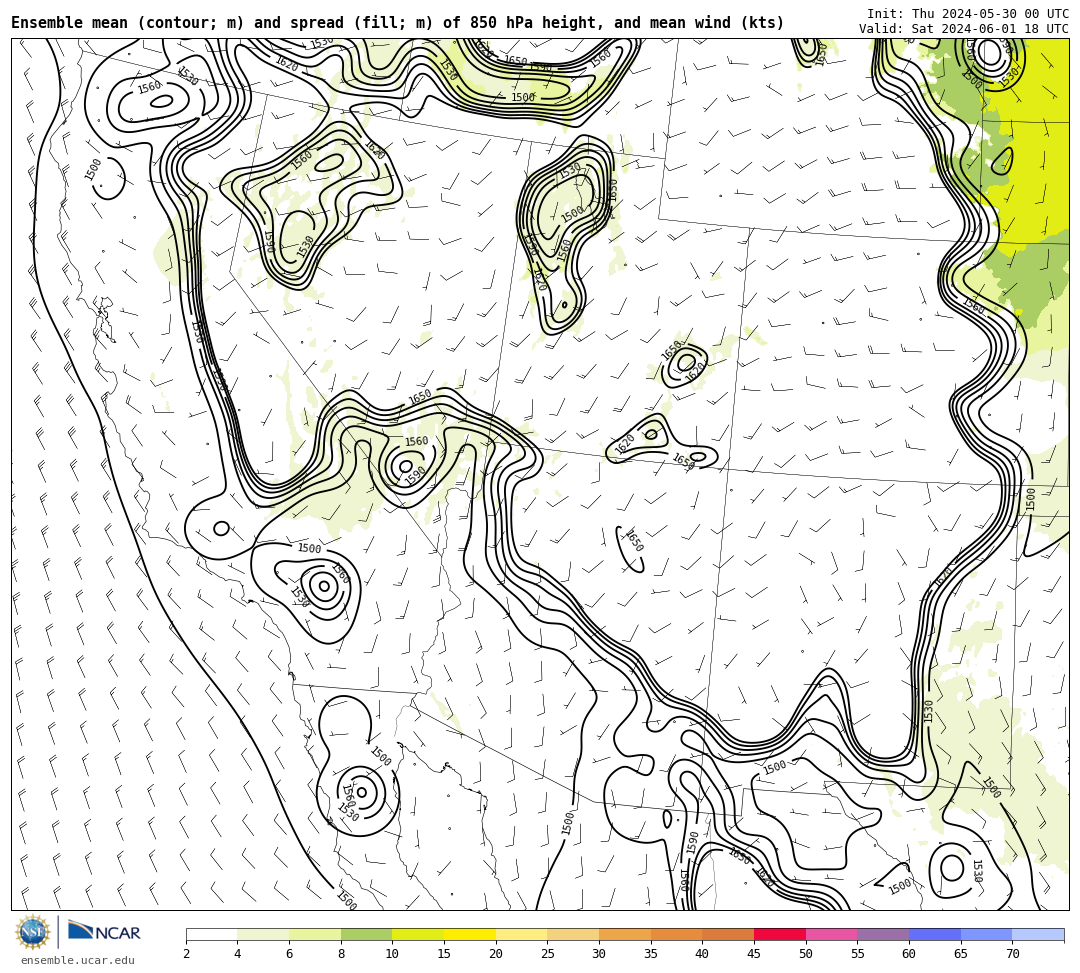1080x973 pixels.
Task: Click the NSF logo
Action: [x=33, y=933]
